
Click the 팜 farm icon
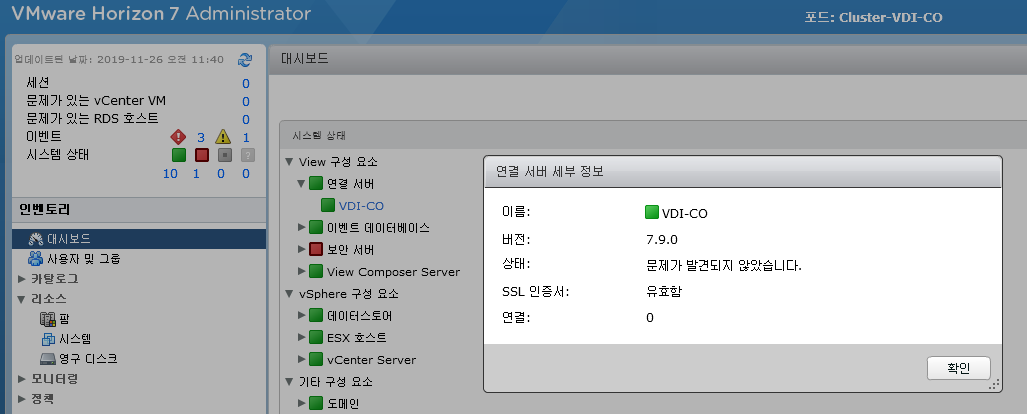(48, 319)
